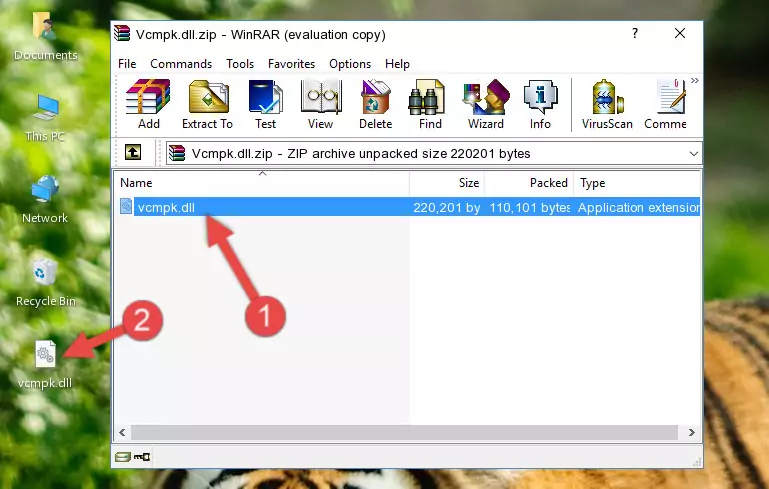This screenshot has height=489, width=769.
Task: Open the File menu
Action: [127, 64]
